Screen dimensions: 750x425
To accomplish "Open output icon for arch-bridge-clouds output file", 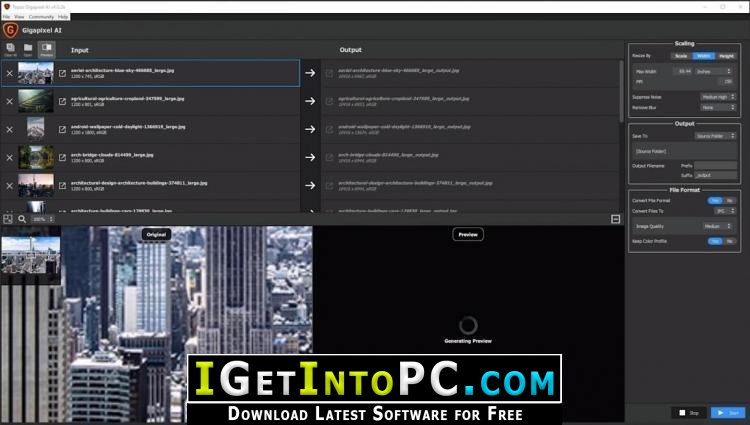I will click(x=329, y=157).
